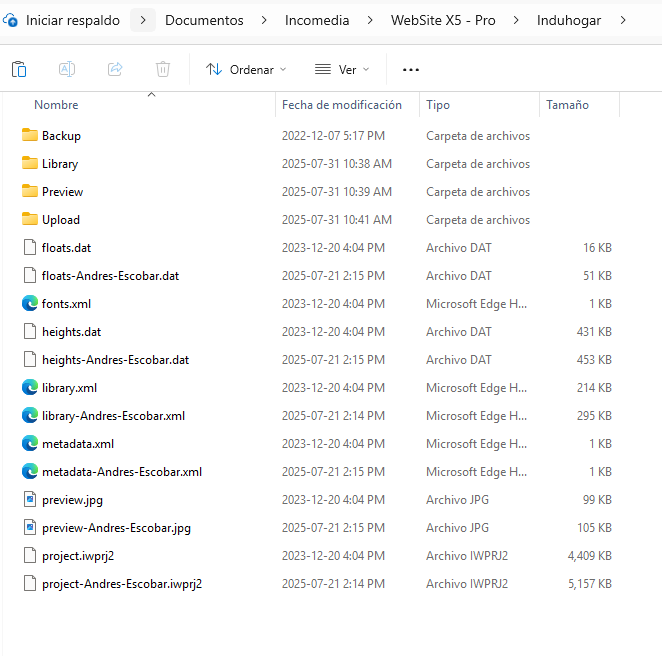This screenshot has height=656, width=662.
Task: Click the heights-Andres-Escobar.dat file icon
Action: point(30,359)
